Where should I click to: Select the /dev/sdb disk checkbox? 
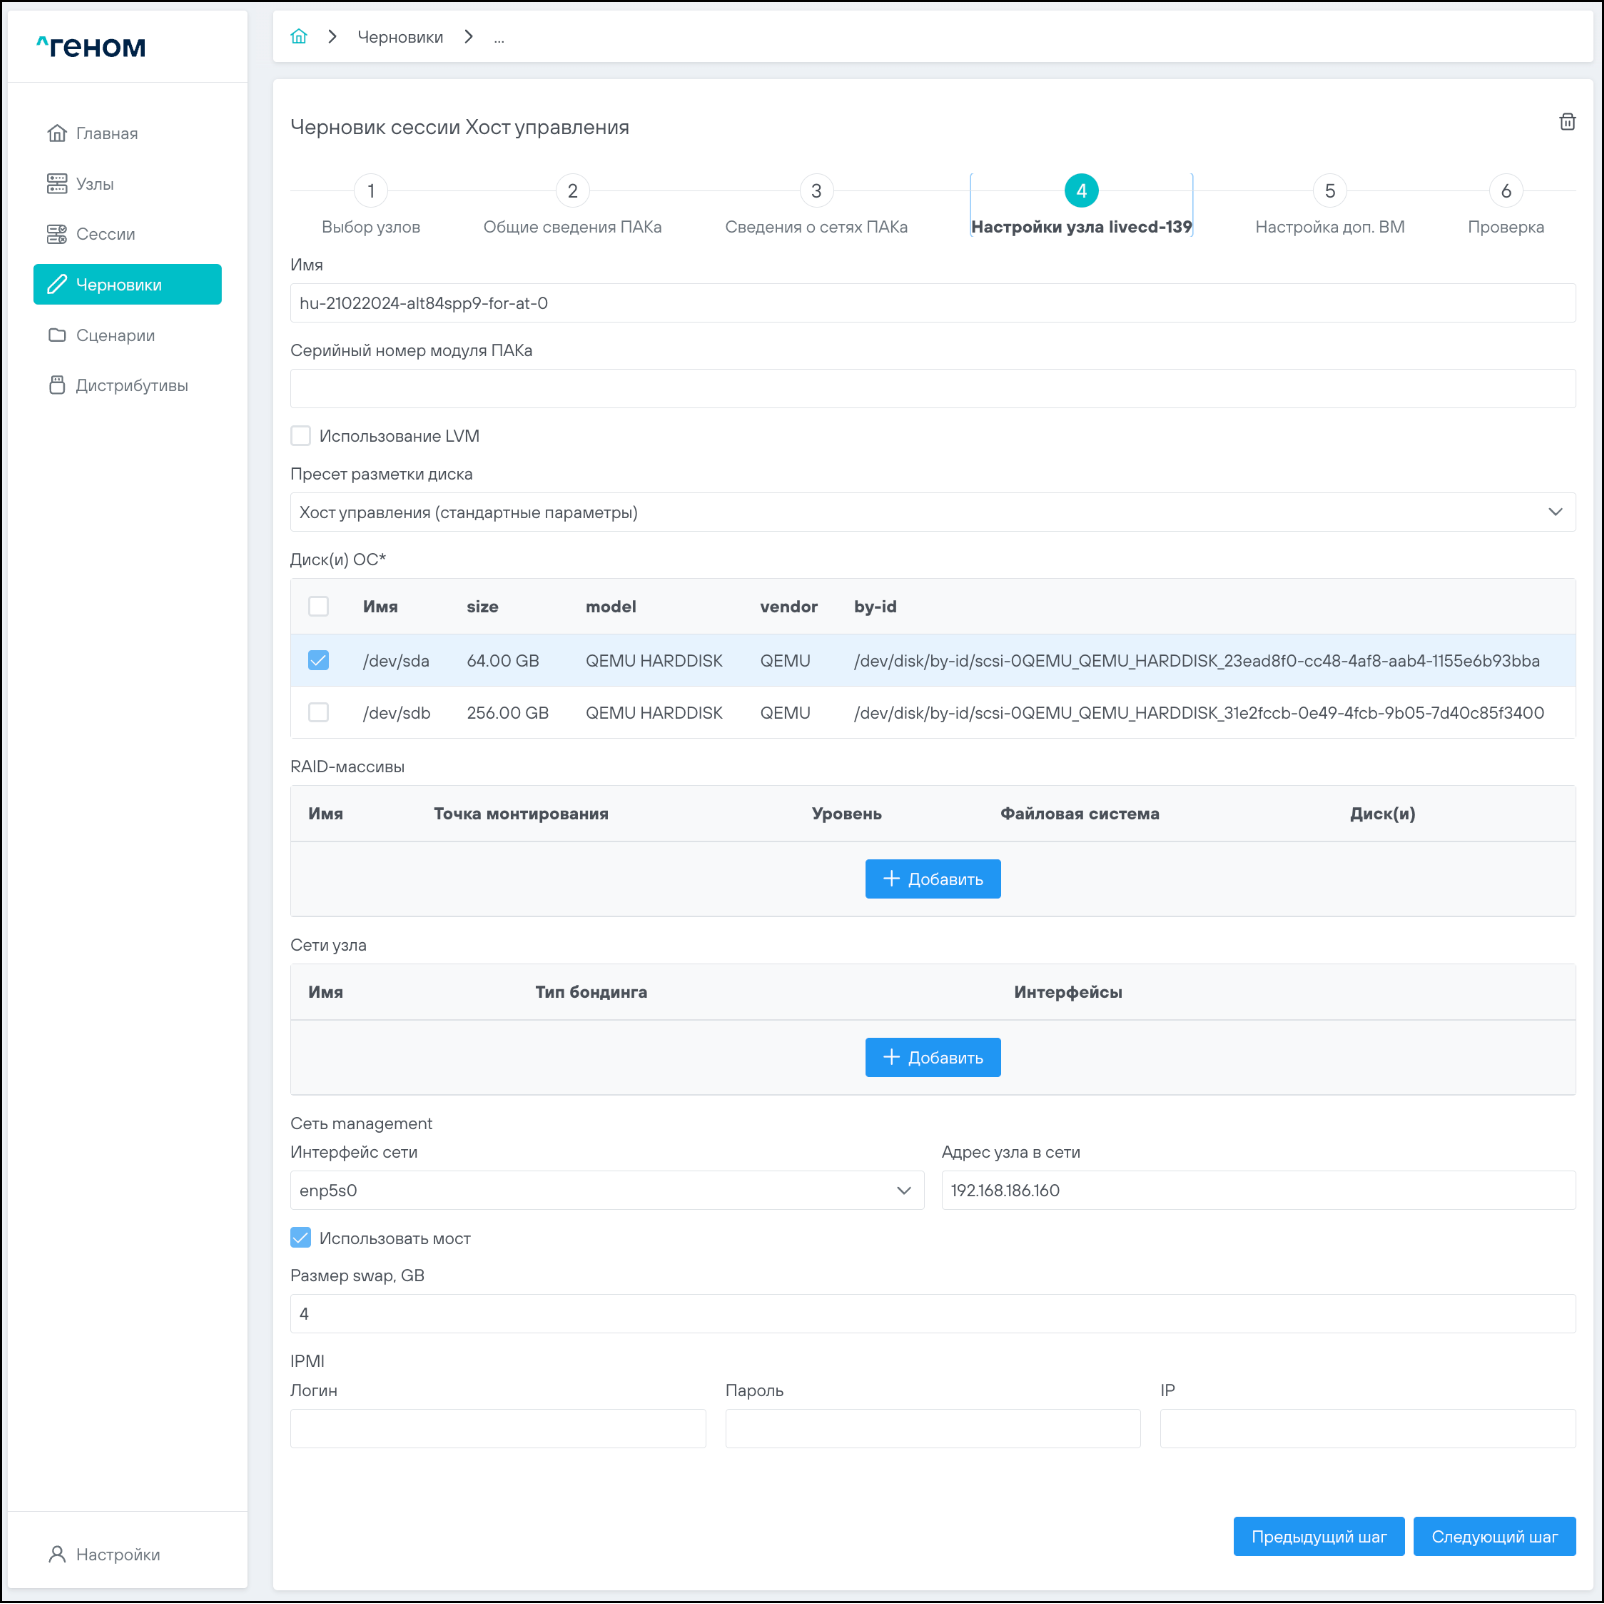point(319,713)
